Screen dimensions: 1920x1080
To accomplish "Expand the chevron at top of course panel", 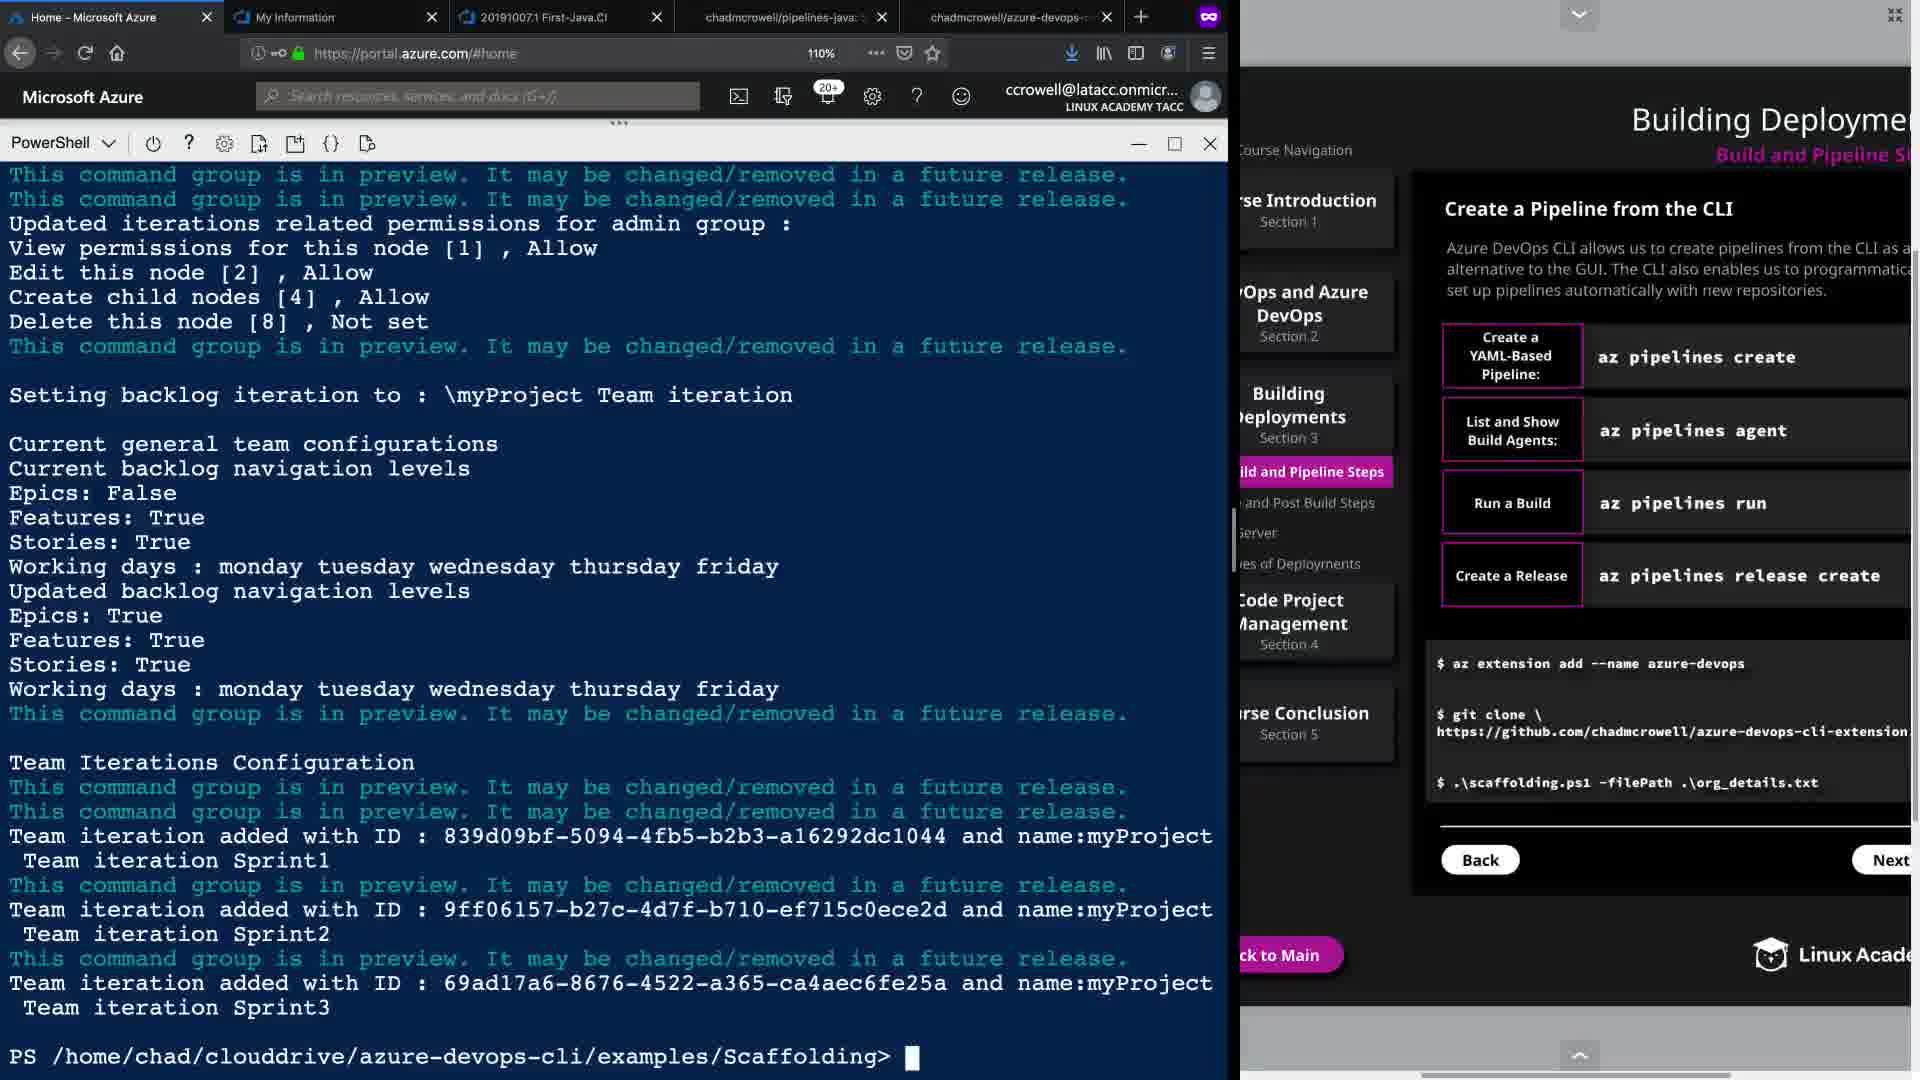I will click(1579, 14).
